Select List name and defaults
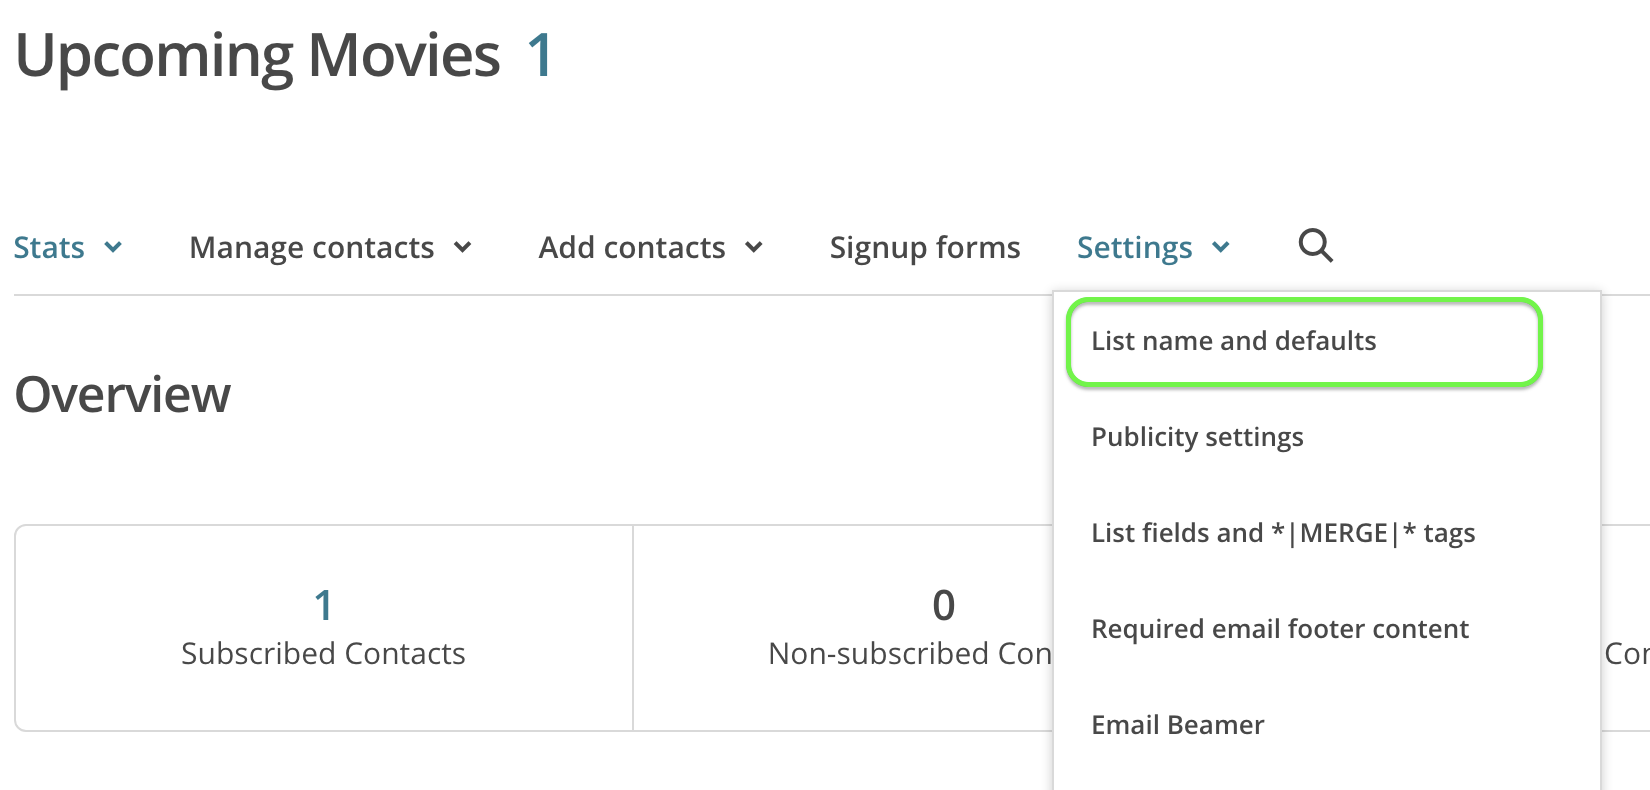1650x790 pixels. (1233, 341)
